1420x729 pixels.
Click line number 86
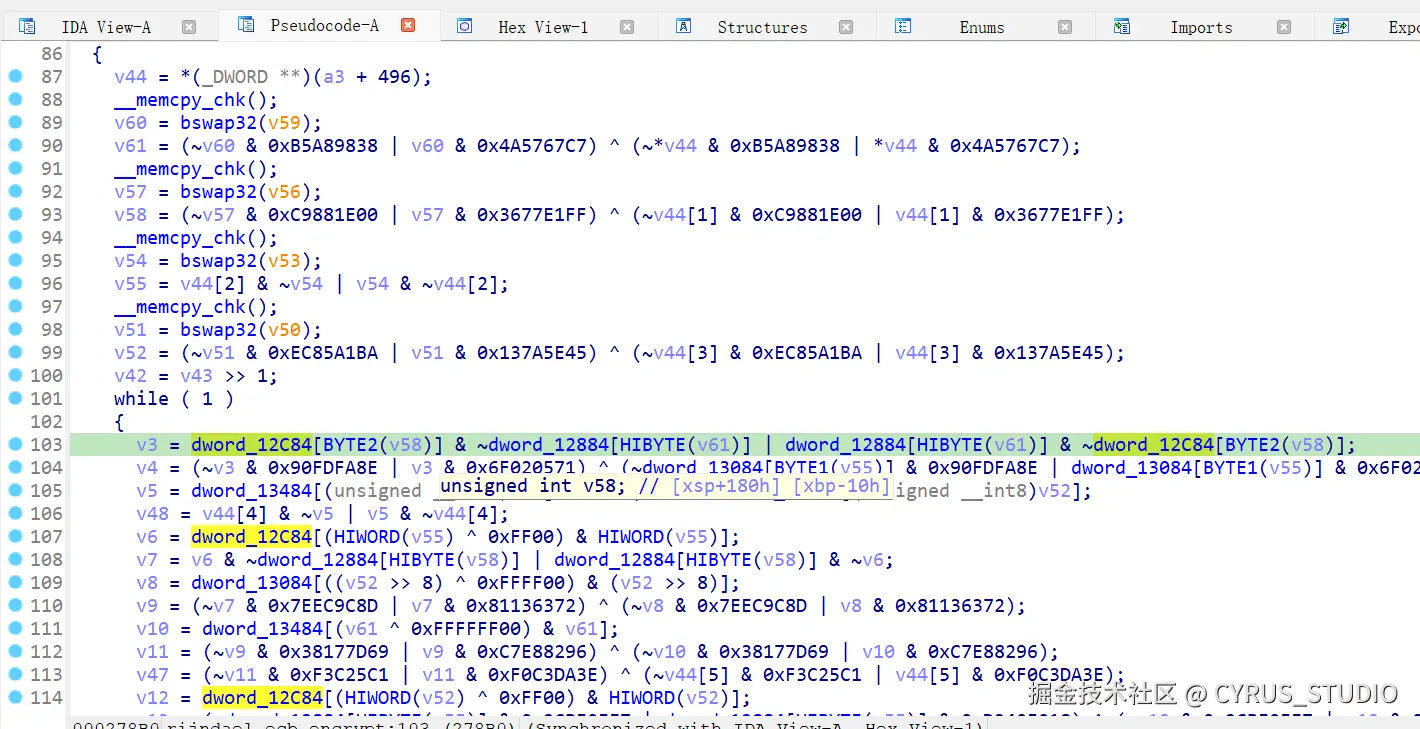[52, 53]
